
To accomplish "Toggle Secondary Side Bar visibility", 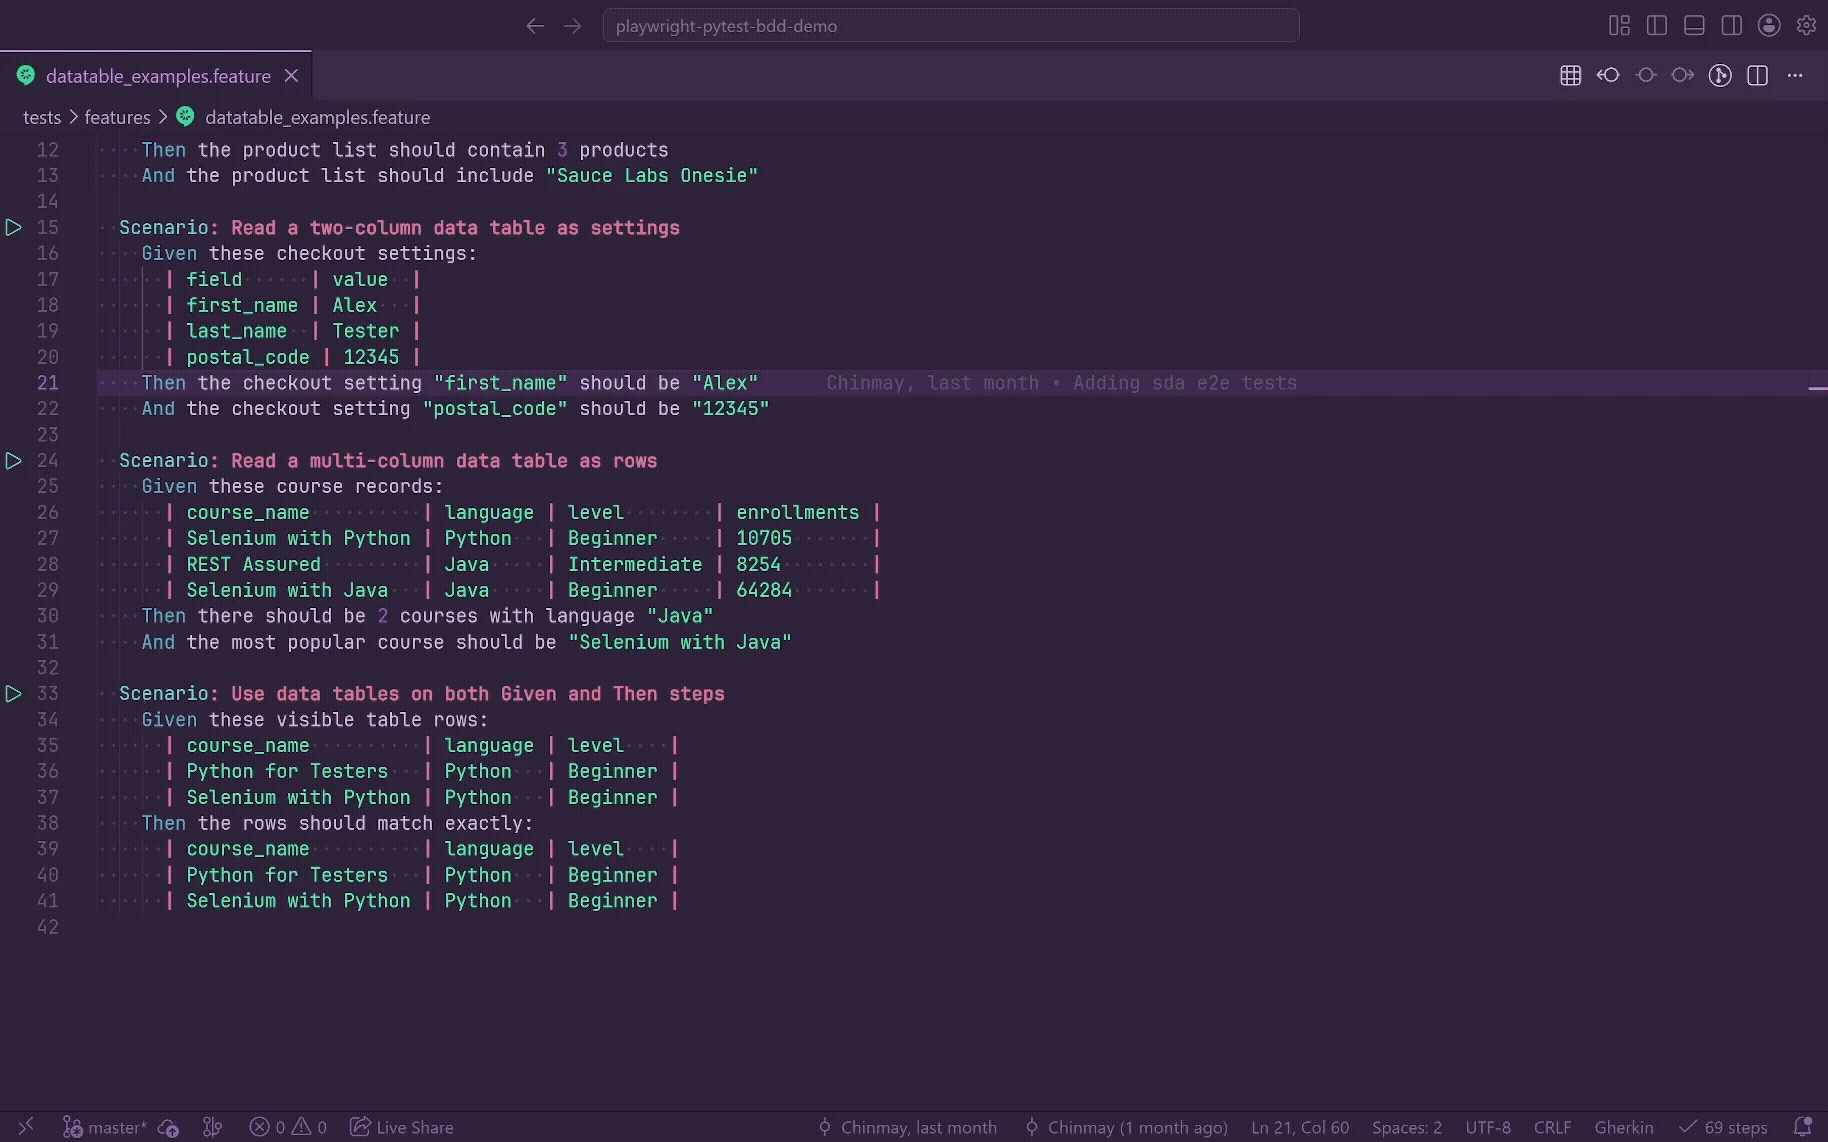I will coord(1731,26).
